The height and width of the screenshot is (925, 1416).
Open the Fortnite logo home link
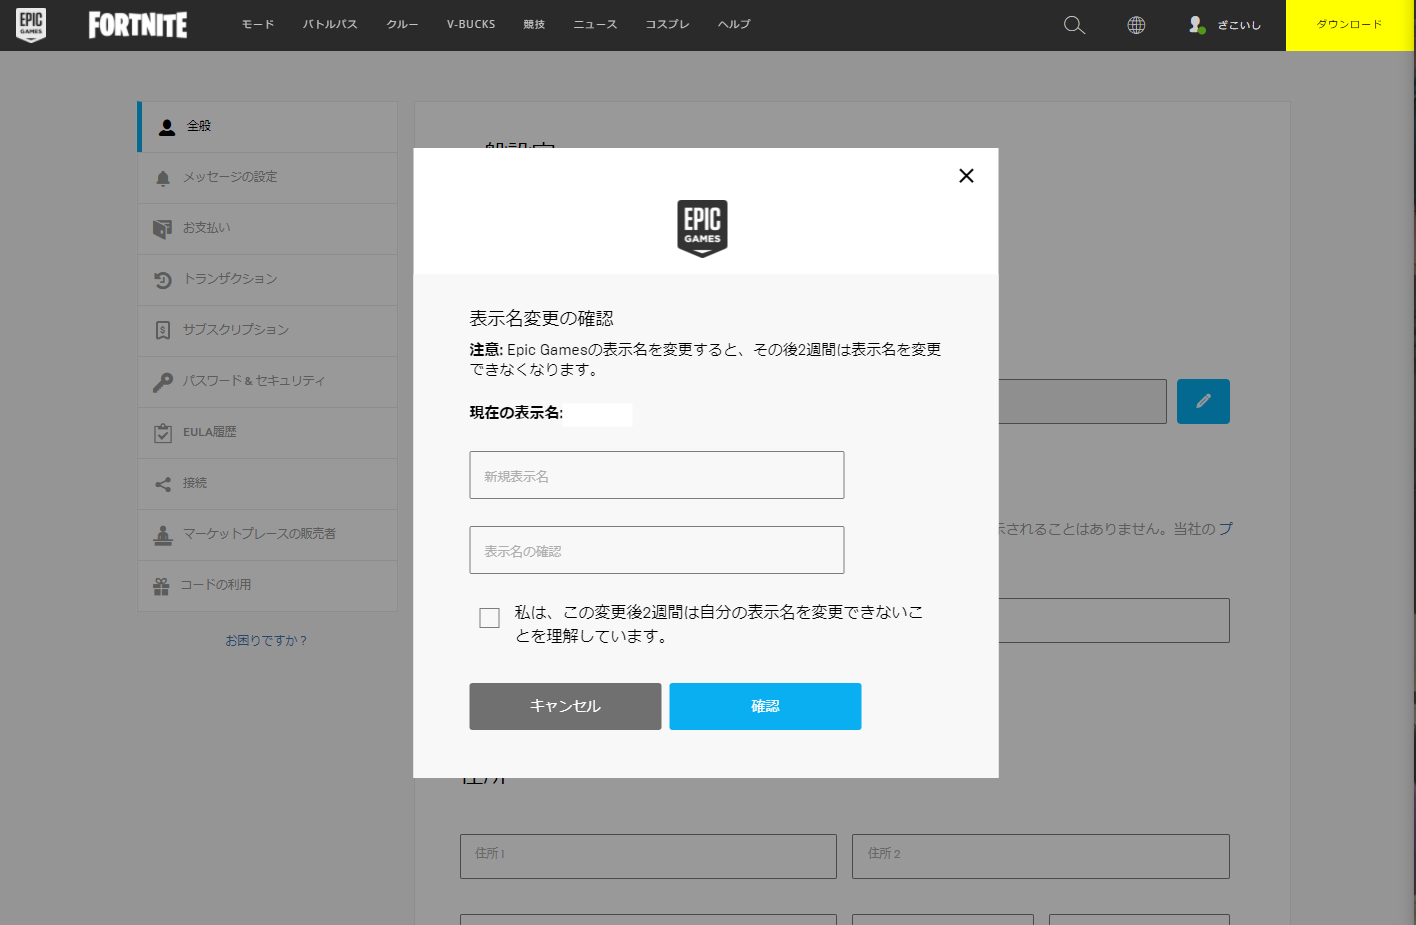pos(138,25)
